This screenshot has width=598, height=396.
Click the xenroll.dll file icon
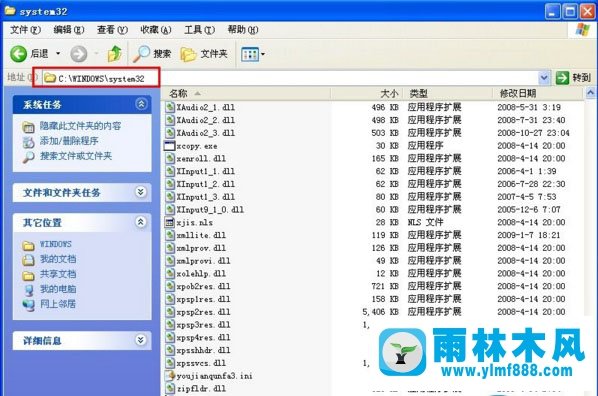point(169,158)
